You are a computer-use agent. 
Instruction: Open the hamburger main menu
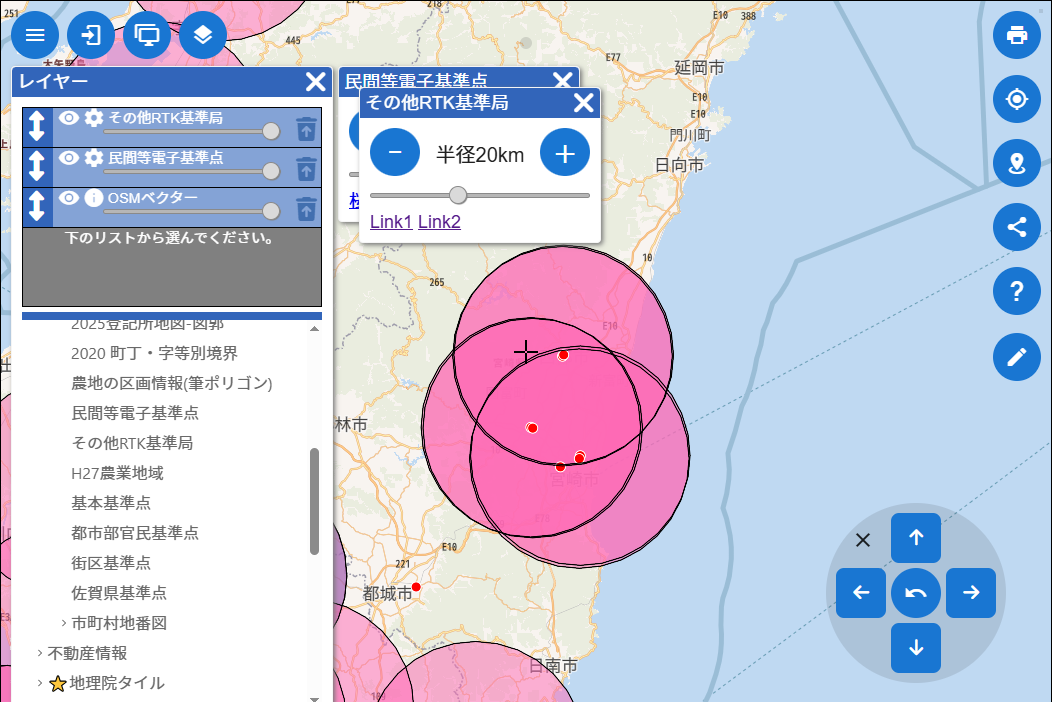click(35, 35)
